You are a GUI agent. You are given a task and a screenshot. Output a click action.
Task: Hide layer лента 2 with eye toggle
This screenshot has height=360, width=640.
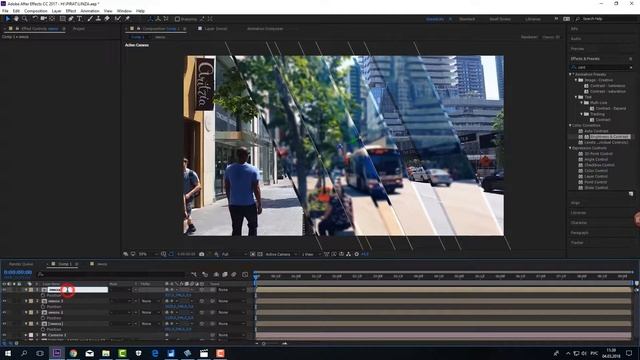click(4, 313)
